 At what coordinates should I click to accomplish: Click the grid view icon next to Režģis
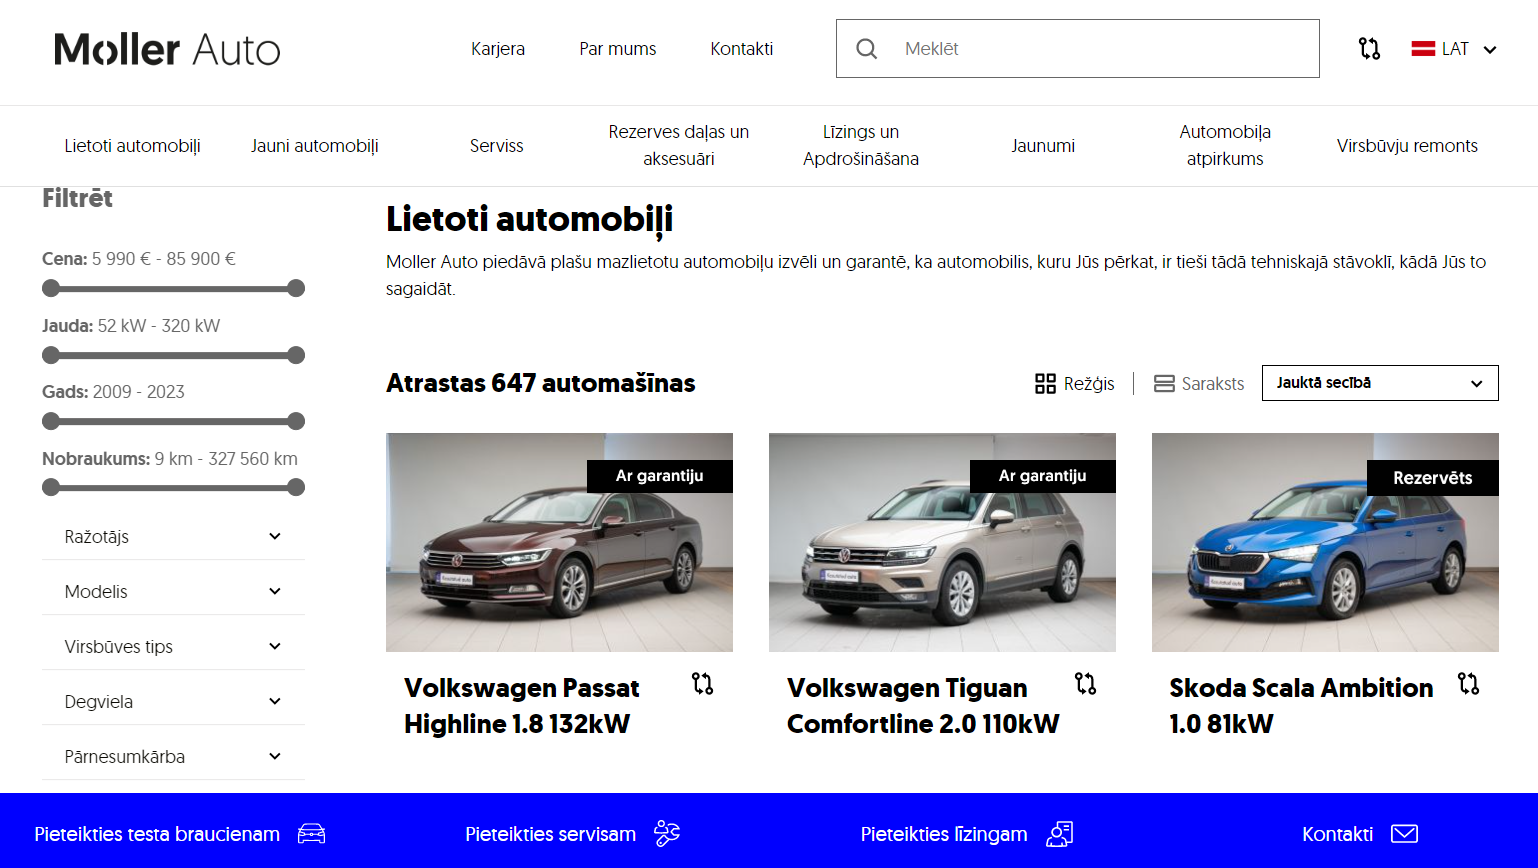coord(1045,383)
